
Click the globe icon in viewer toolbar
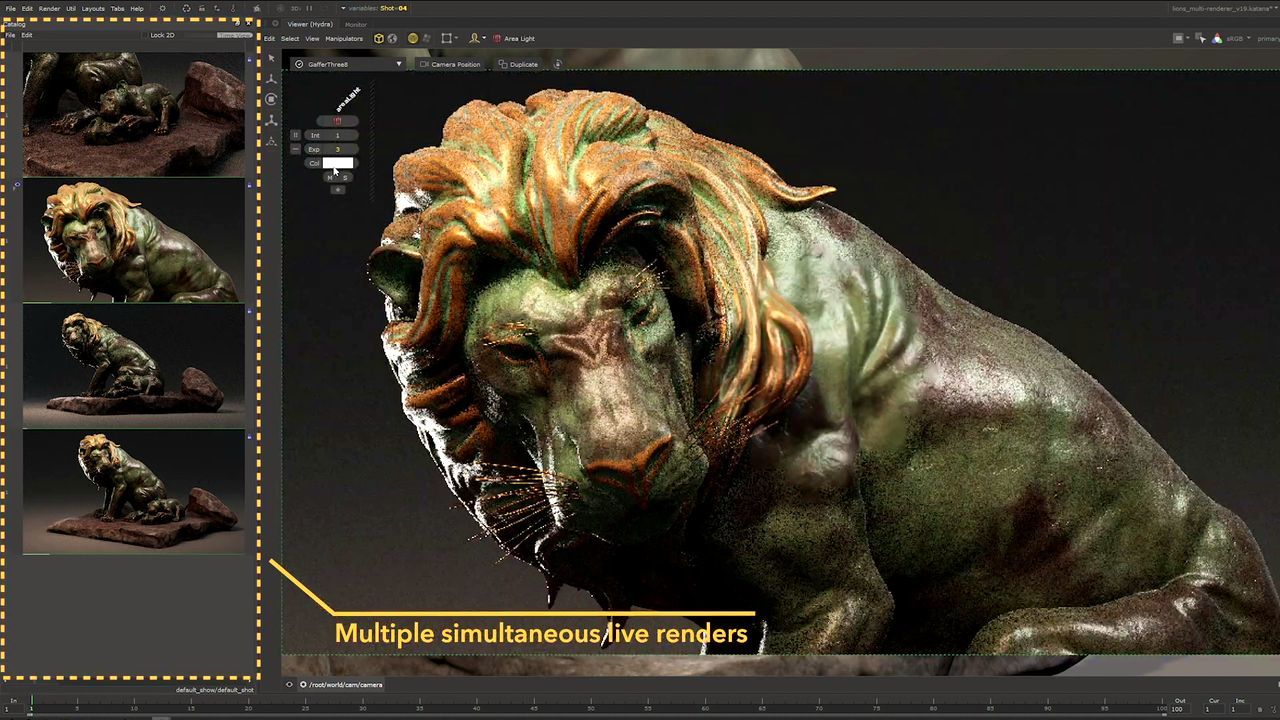pyautogui.click(x=392, y=39)
